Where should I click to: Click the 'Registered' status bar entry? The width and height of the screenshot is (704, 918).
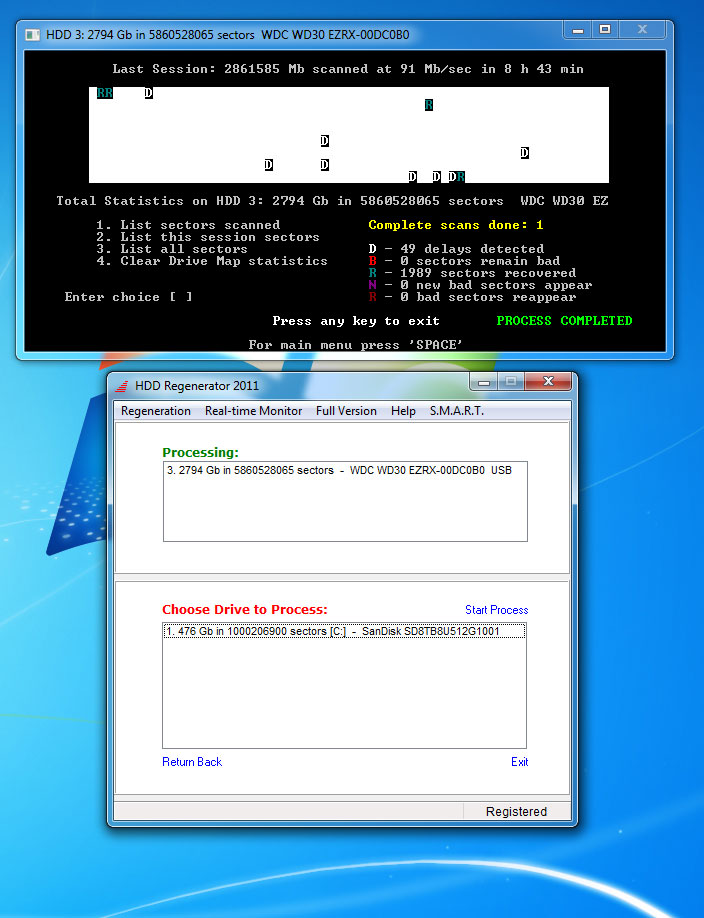[517, 811]
